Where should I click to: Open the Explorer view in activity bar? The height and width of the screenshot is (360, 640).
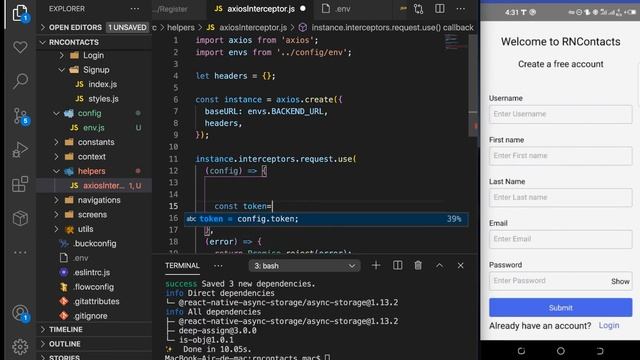click(x=20, y=13)
